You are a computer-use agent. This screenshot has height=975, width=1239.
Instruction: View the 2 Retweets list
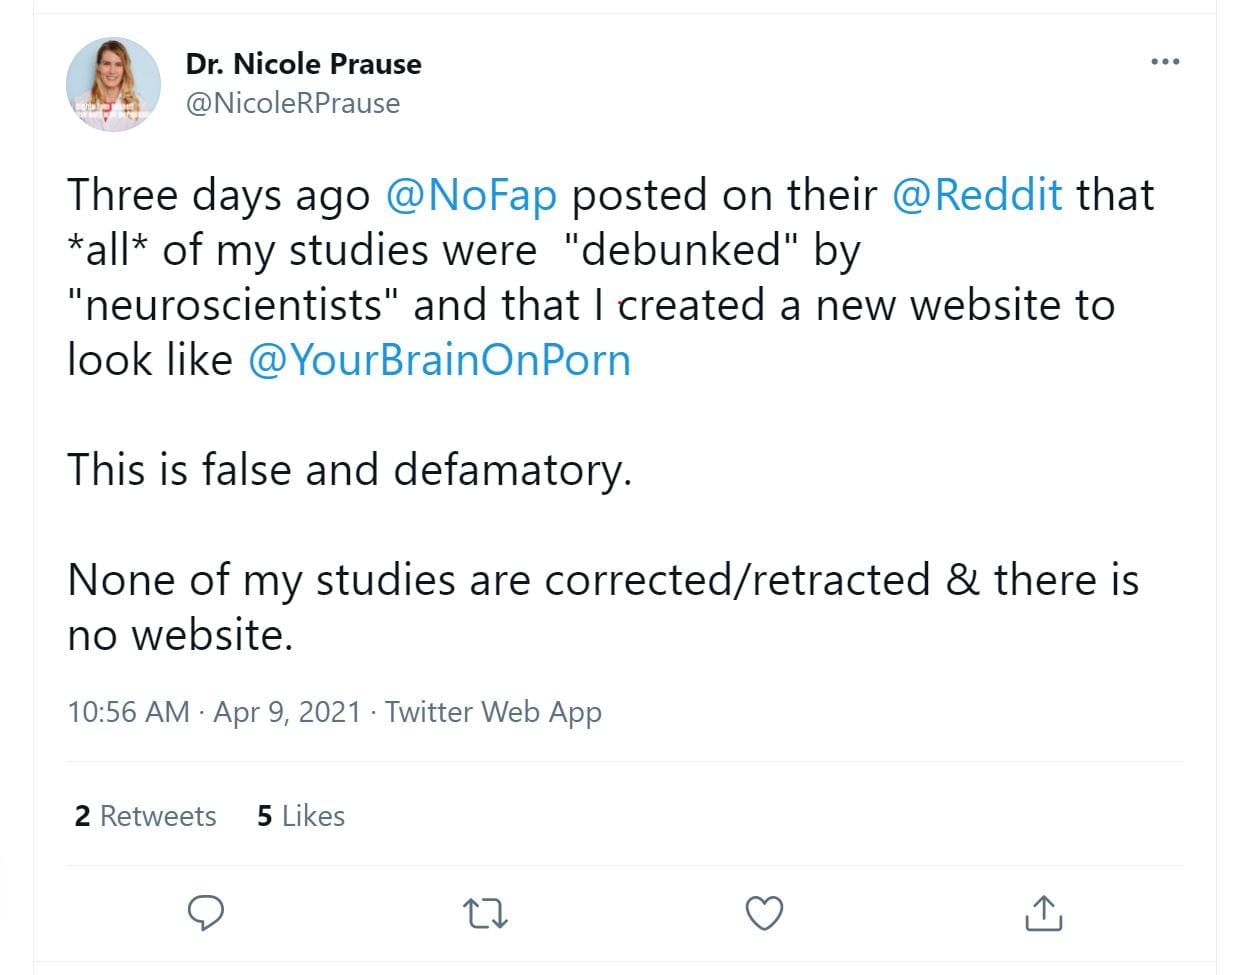pos(146,816)
